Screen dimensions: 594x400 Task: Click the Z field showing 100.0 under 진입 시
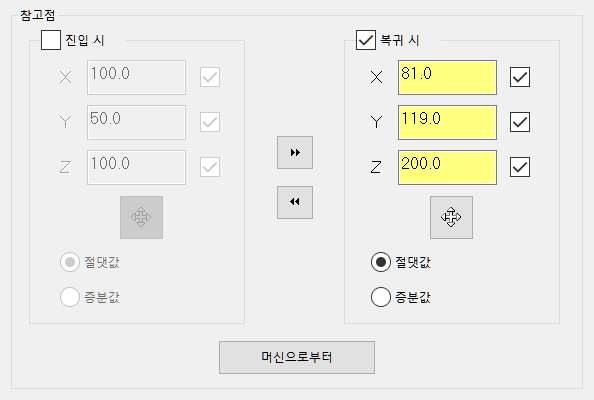[x=136, y=167]
